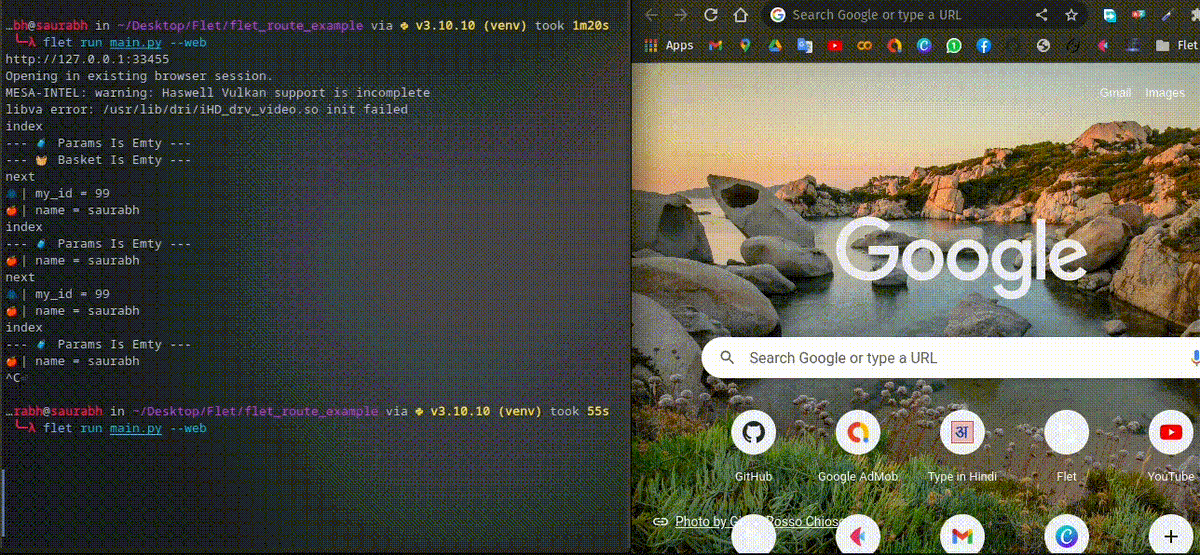Bookmark this page with the star icon
This screenshot has width=1200, height=555.
[x=1071, y=15]
